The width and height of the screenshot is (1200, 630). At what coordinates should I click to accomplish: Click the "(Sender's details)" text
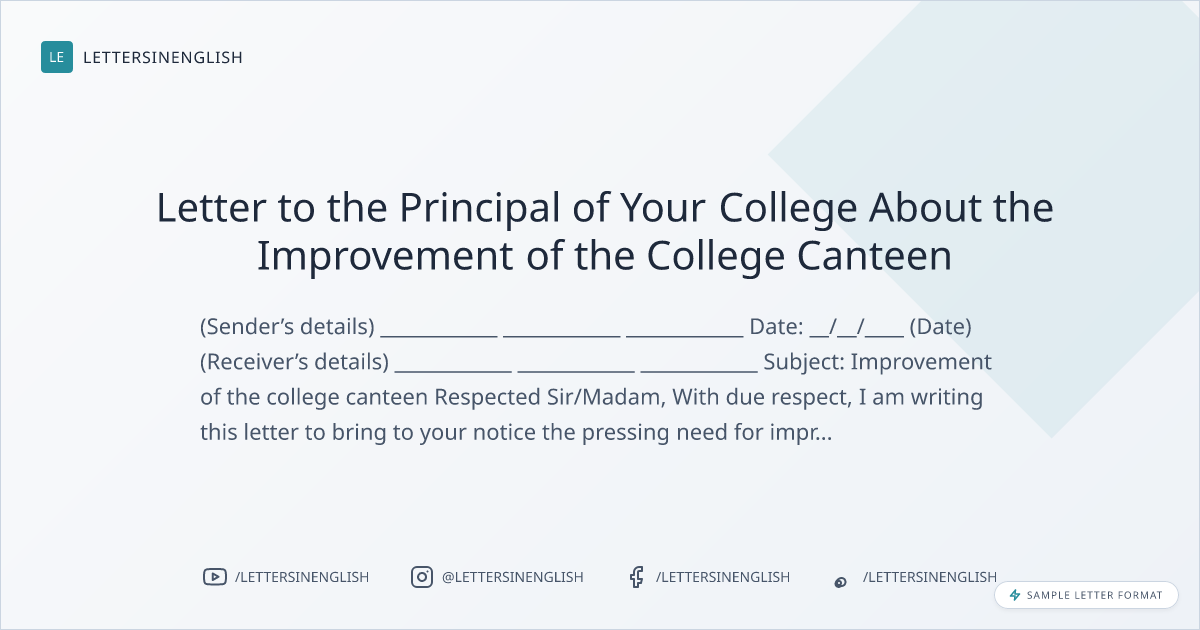(x=287, y=327)
